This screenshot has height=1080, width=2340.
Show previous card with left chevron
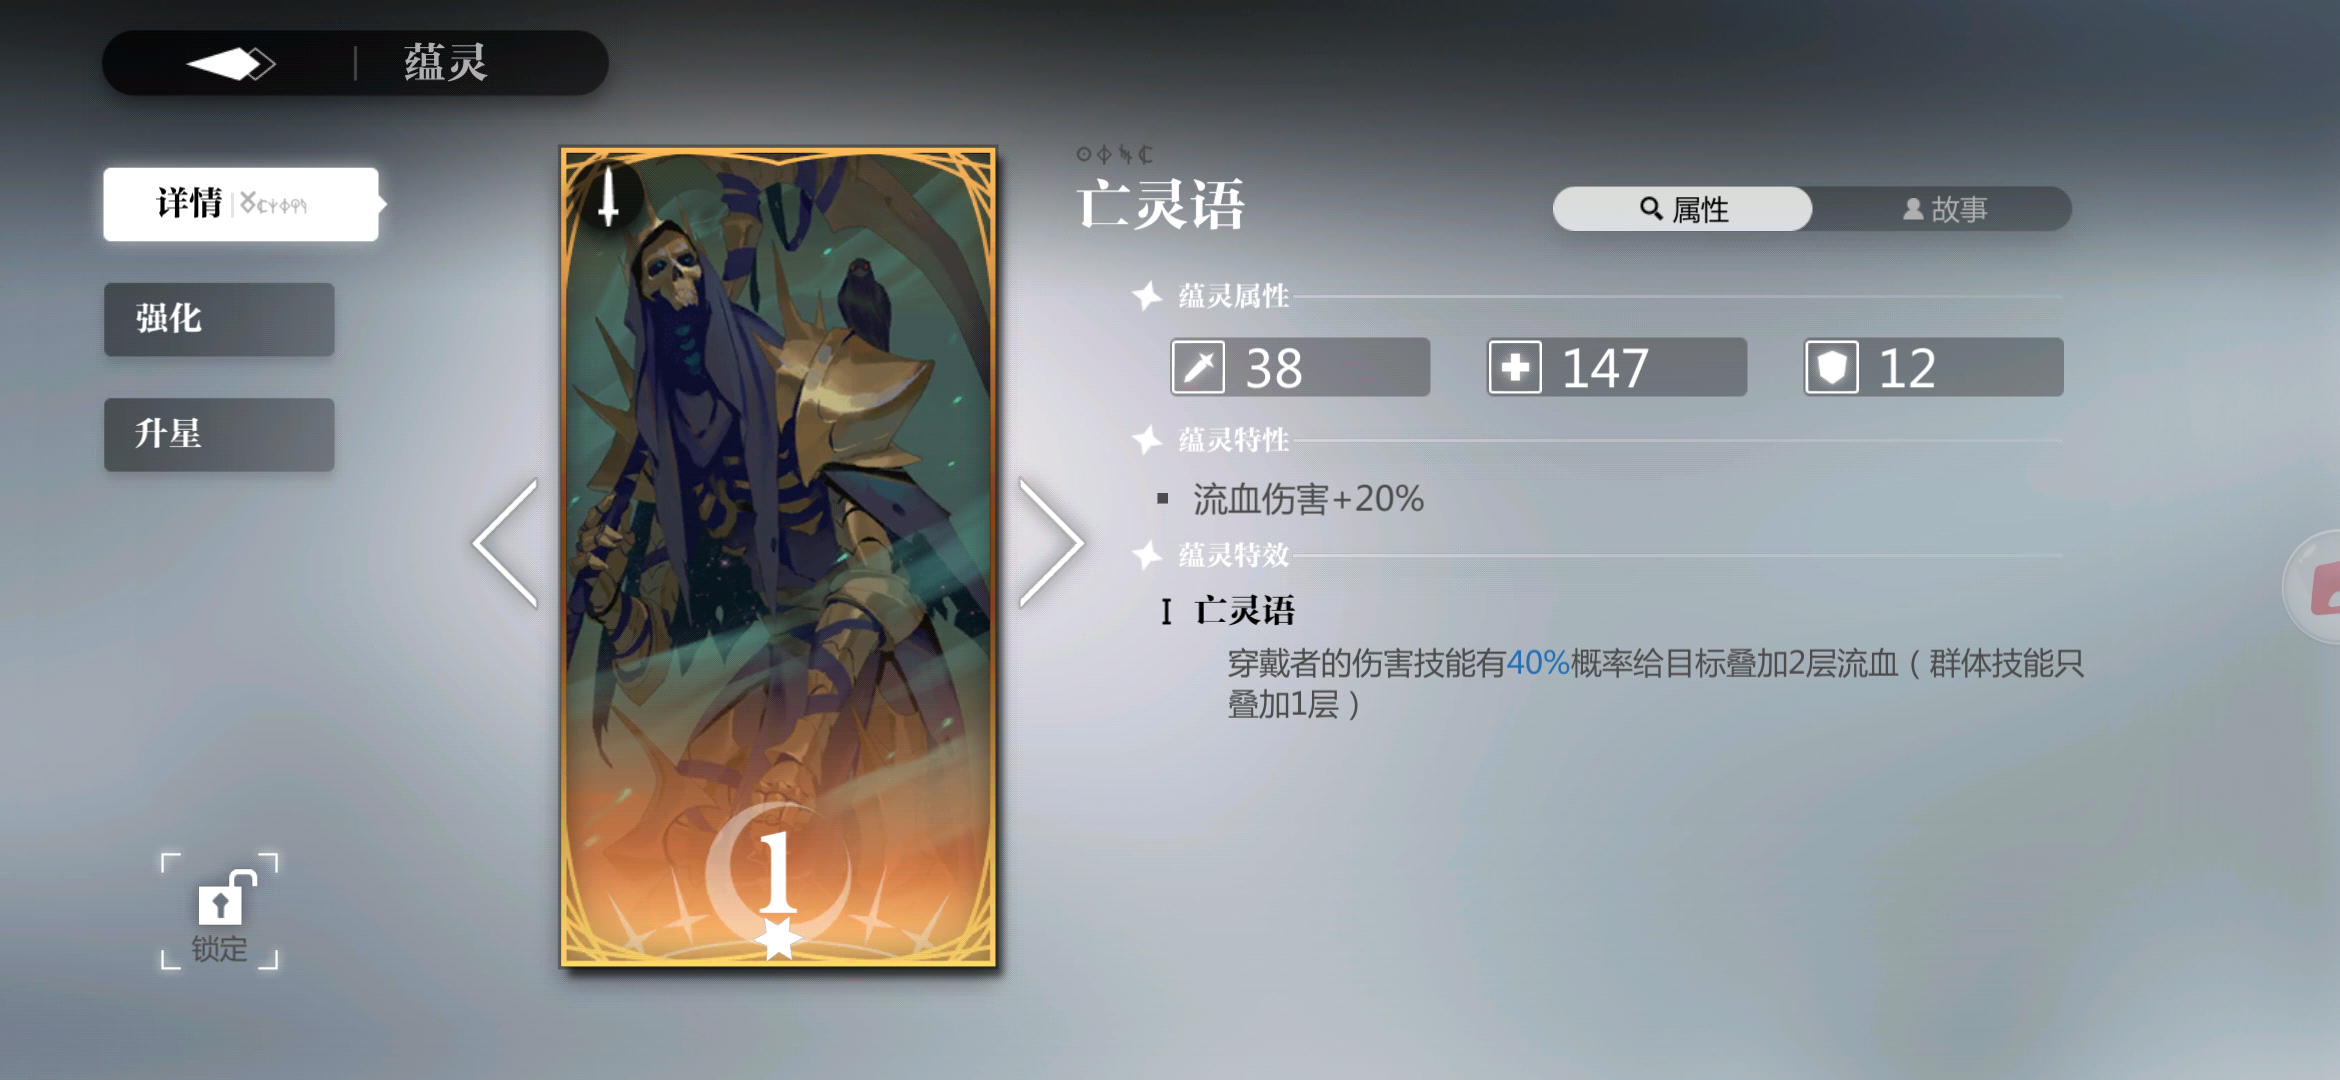point(506,543)
